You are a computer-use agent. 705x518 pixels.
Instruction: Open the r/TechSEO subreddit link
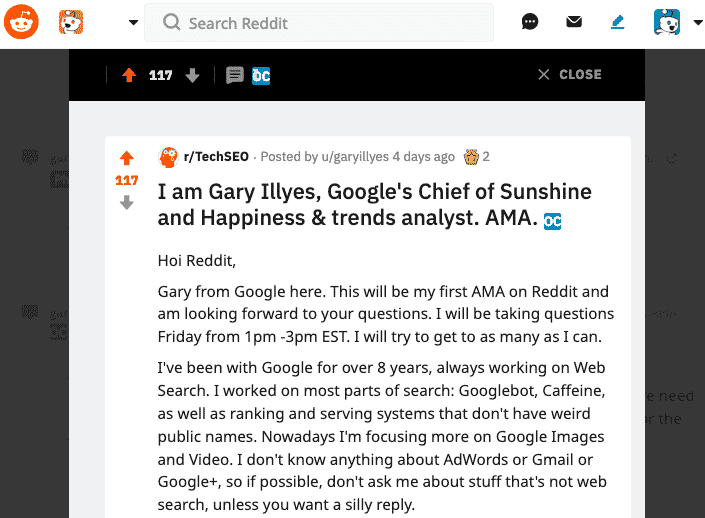[x=216, y=156]
